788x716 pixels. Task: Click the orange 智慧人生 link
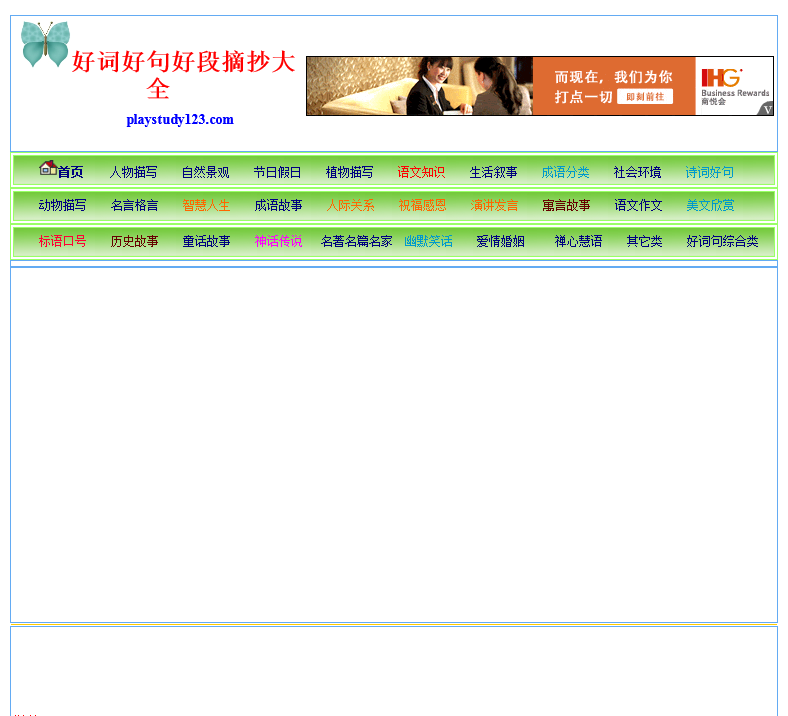point(206,205)
